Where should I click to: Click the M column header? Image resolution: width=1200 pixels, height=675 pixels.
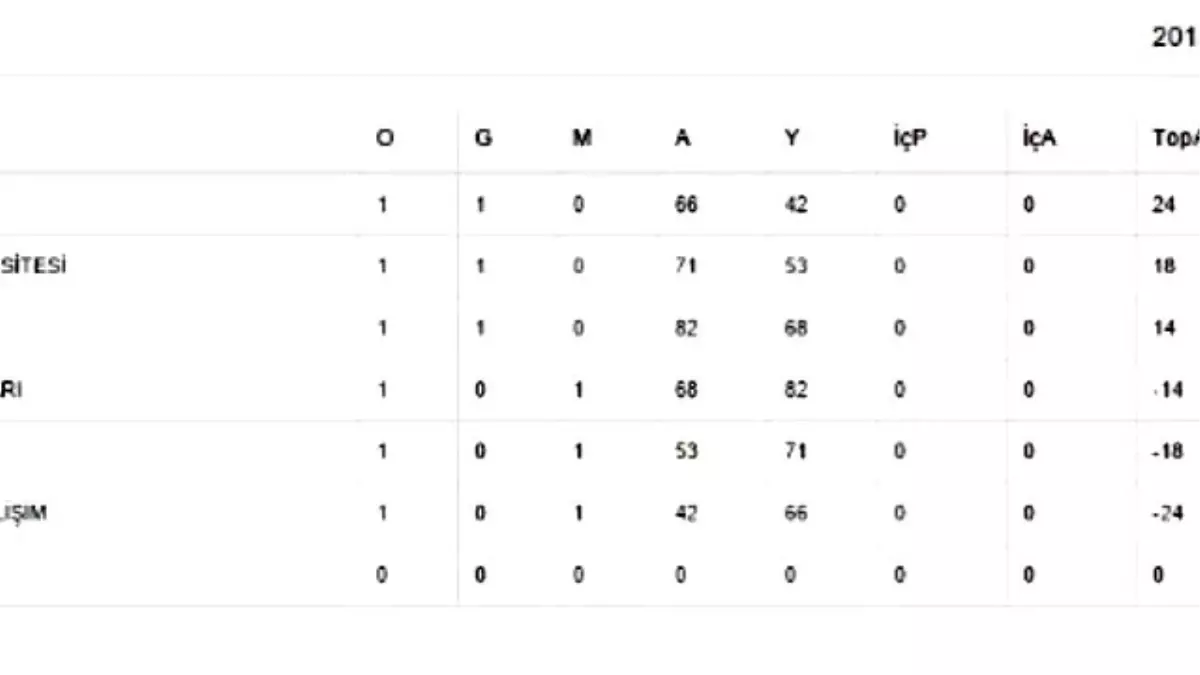(x=582, y=140)
